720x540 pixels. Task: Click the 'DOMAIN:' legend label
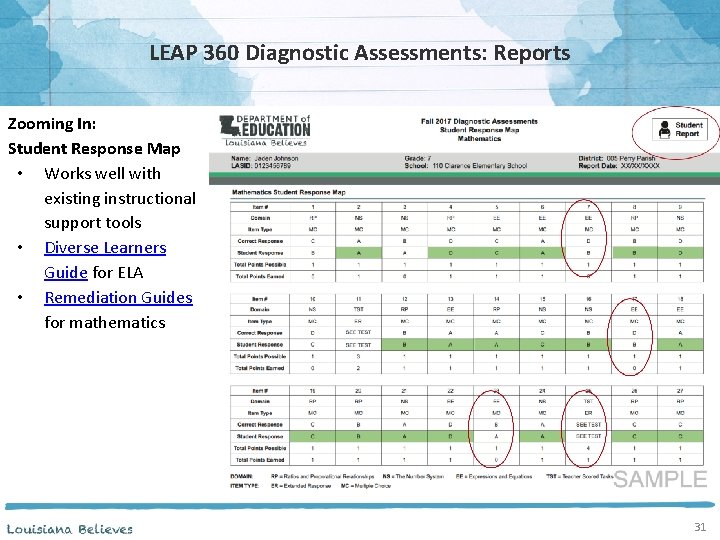[242, 477]
